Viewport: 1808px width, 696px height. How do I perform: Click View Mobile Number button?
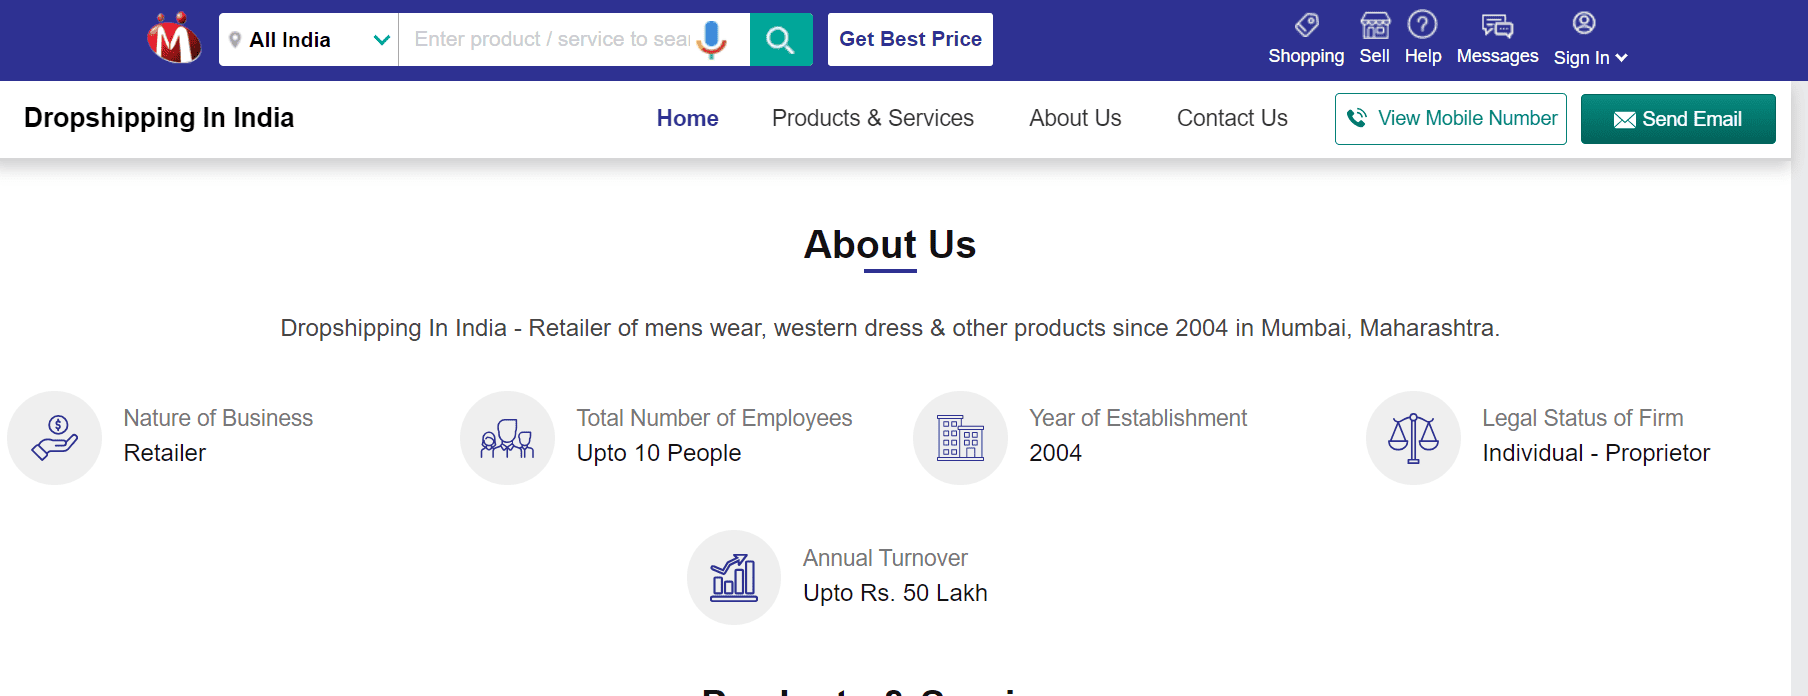pyautogui.click(x=1451, y=119)
